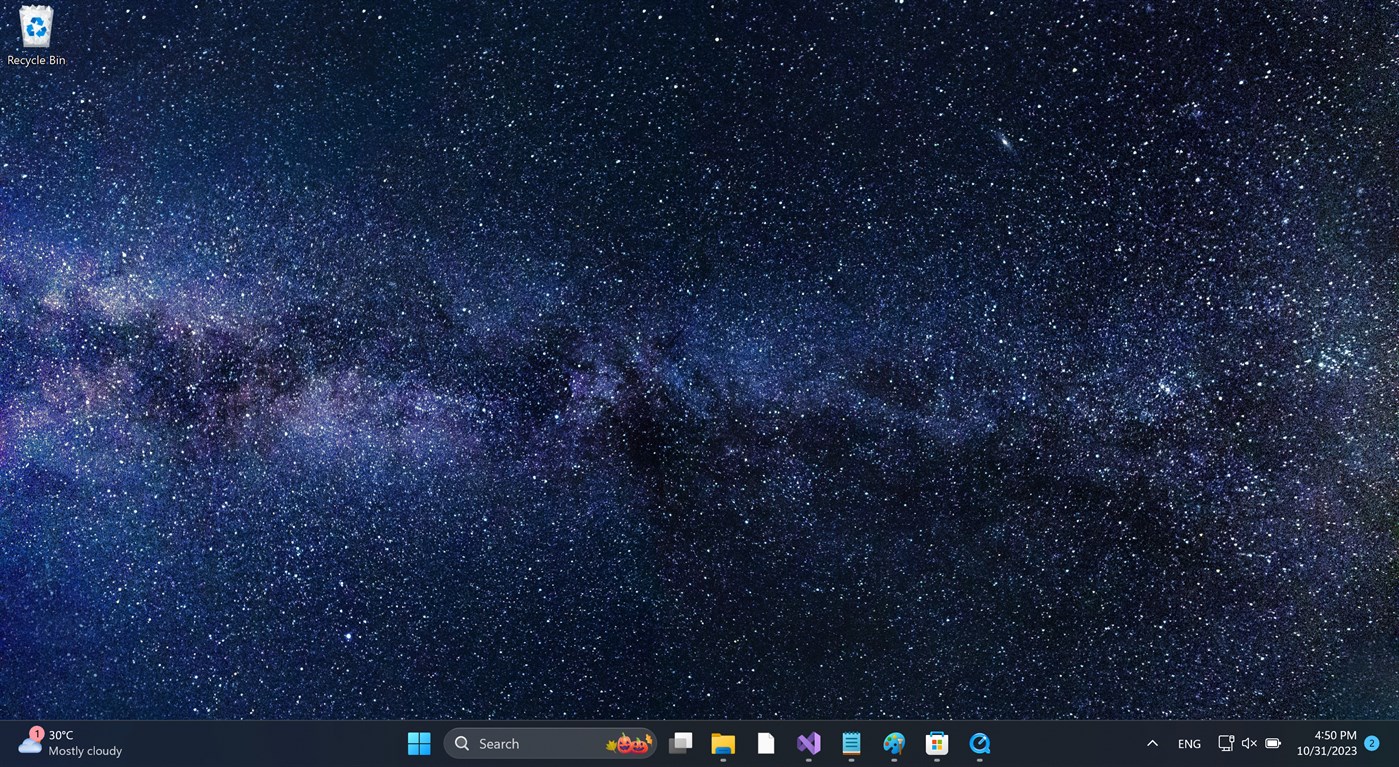Open Microsoft Paint from the taskbar
This screenshot has height=767, width=1399.
click(x=893, y=743)
